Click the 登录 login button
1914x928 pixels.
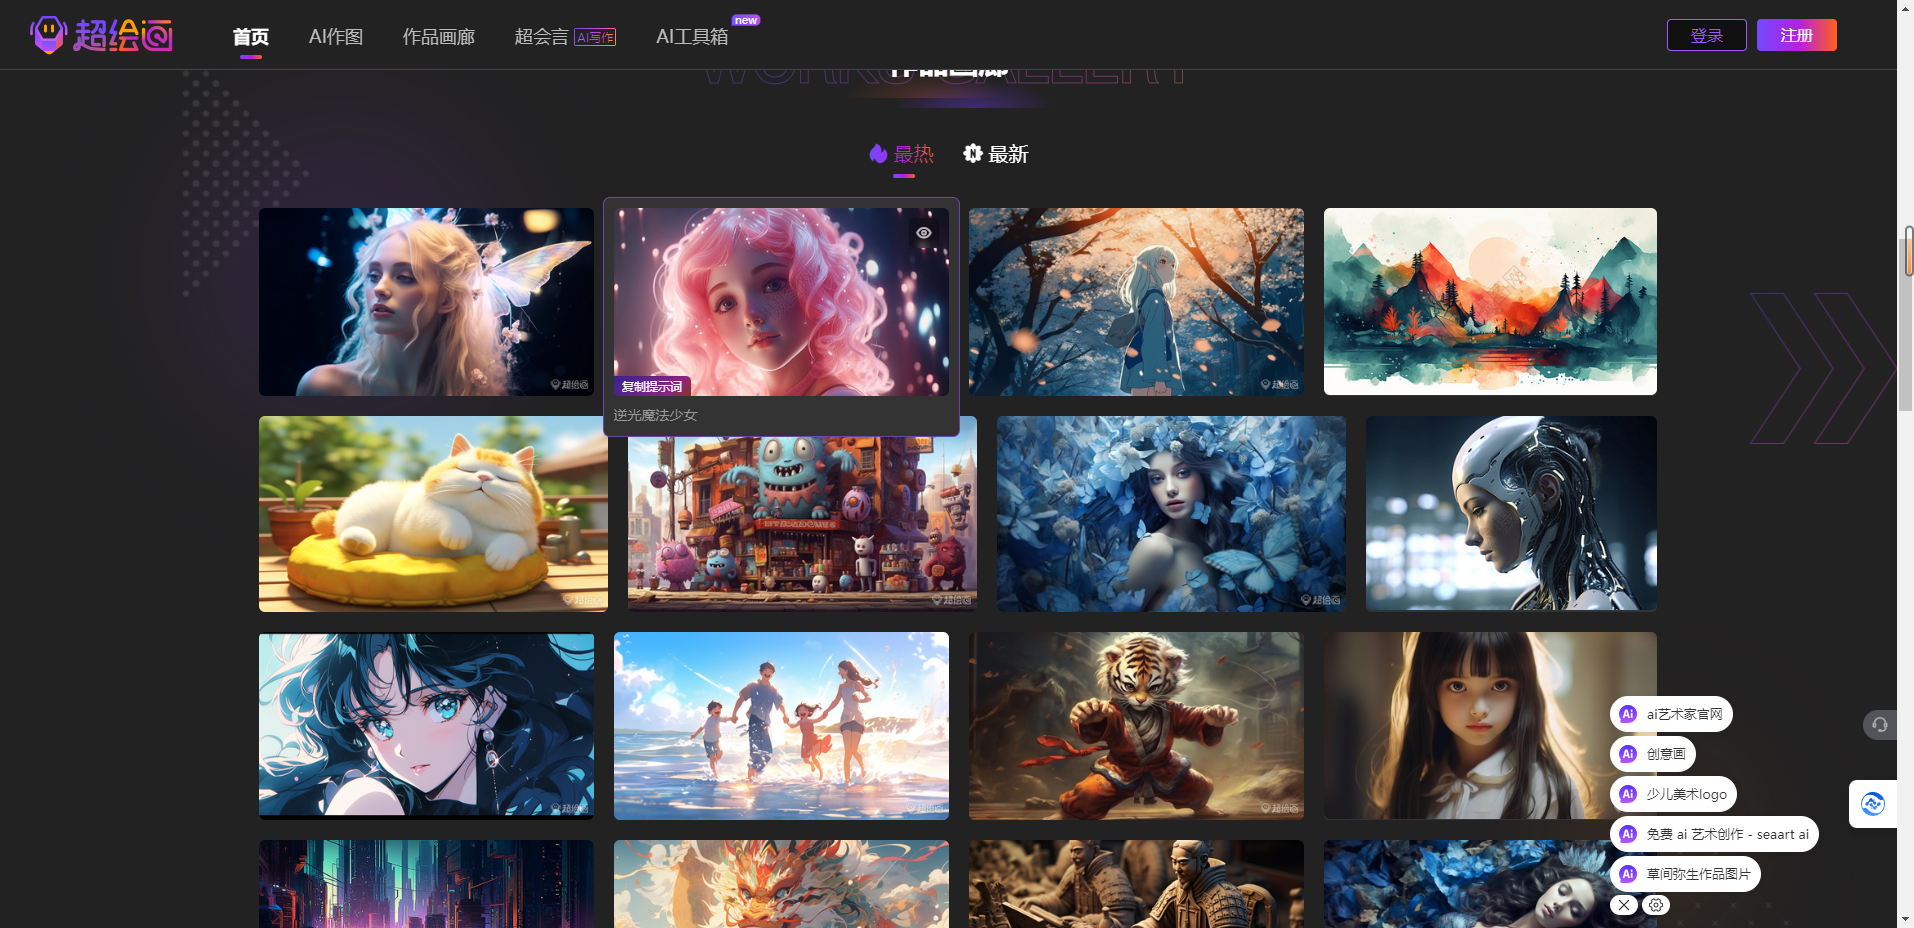click(1706, 35)
